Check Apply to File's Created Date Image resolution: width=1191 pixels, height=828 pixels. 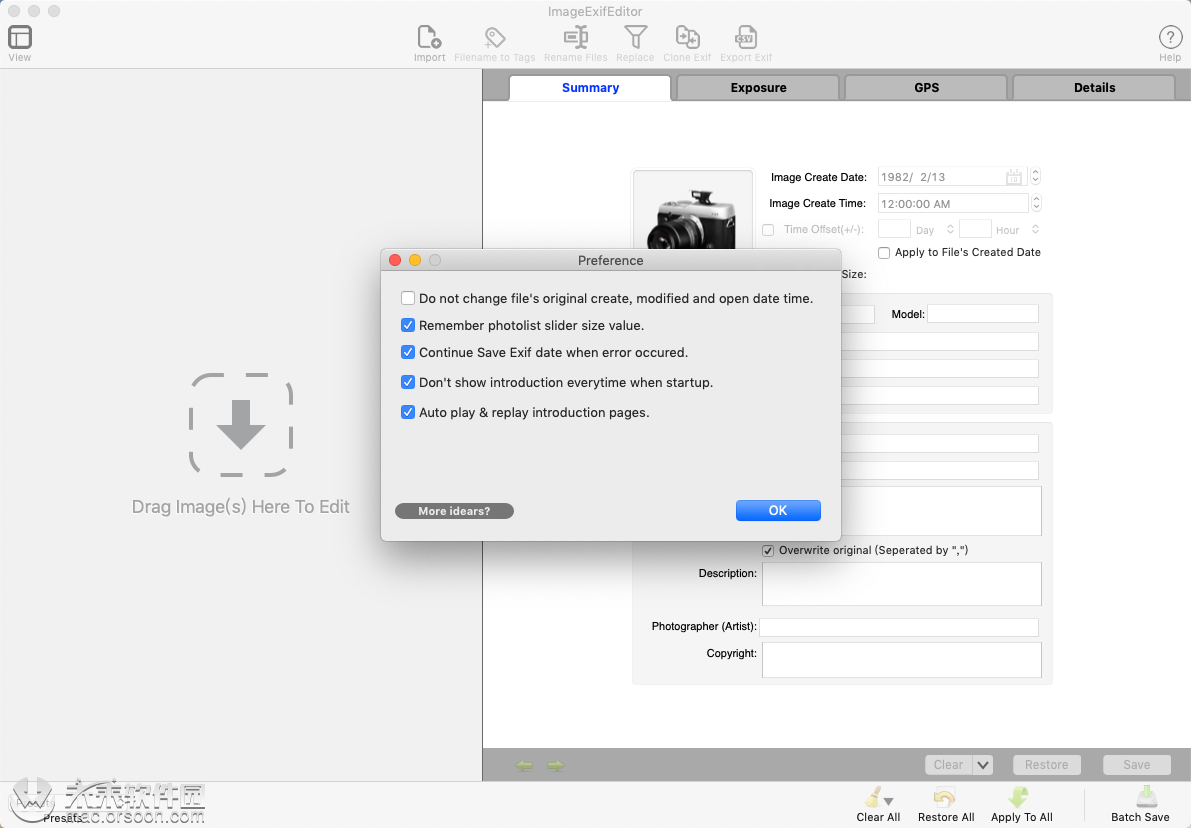click(884, 252)
